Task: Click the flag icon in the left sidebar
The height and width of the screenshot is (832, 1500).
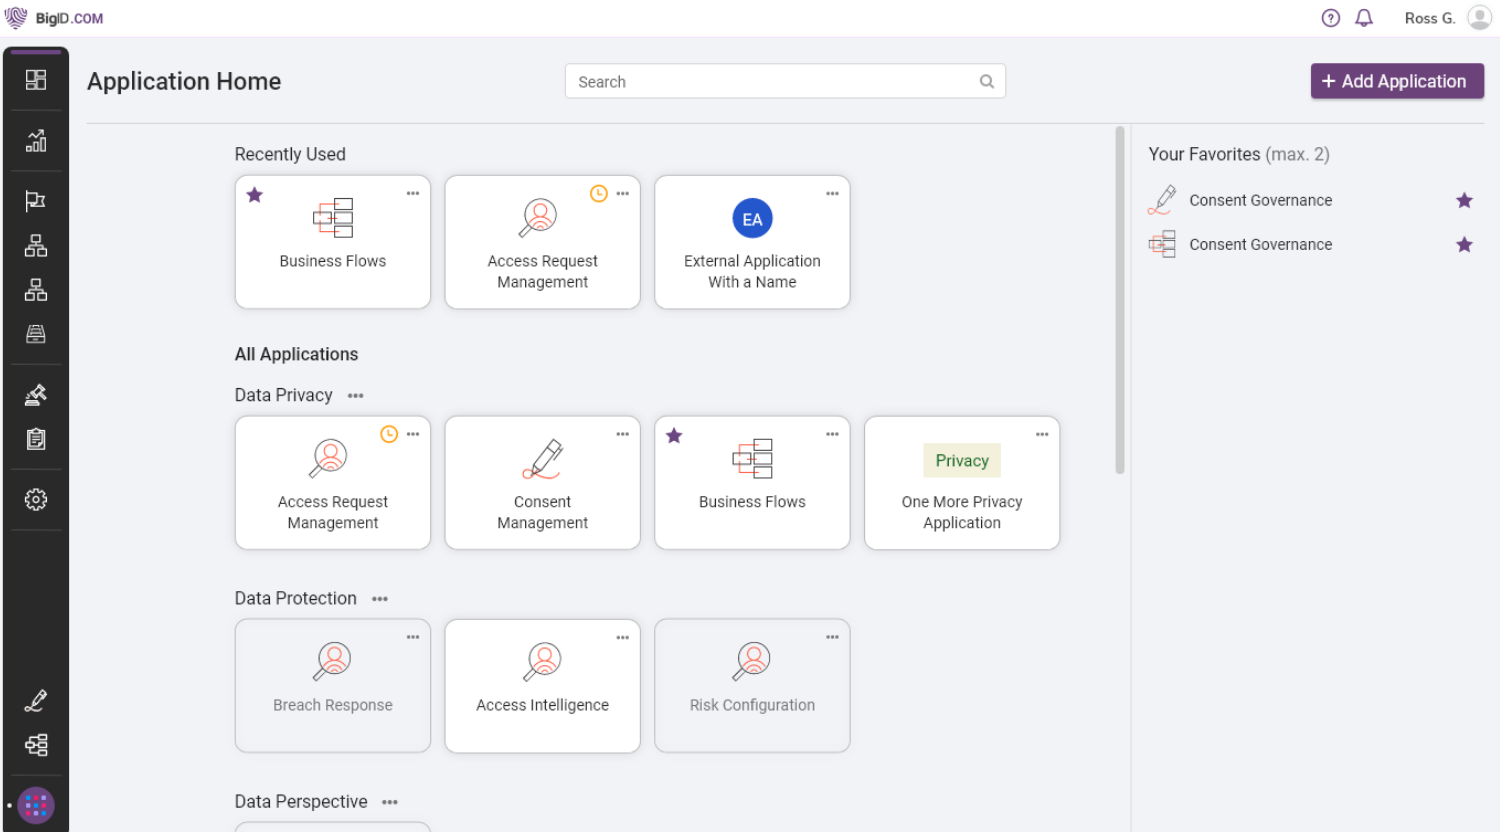Action: tap(36, 200)
